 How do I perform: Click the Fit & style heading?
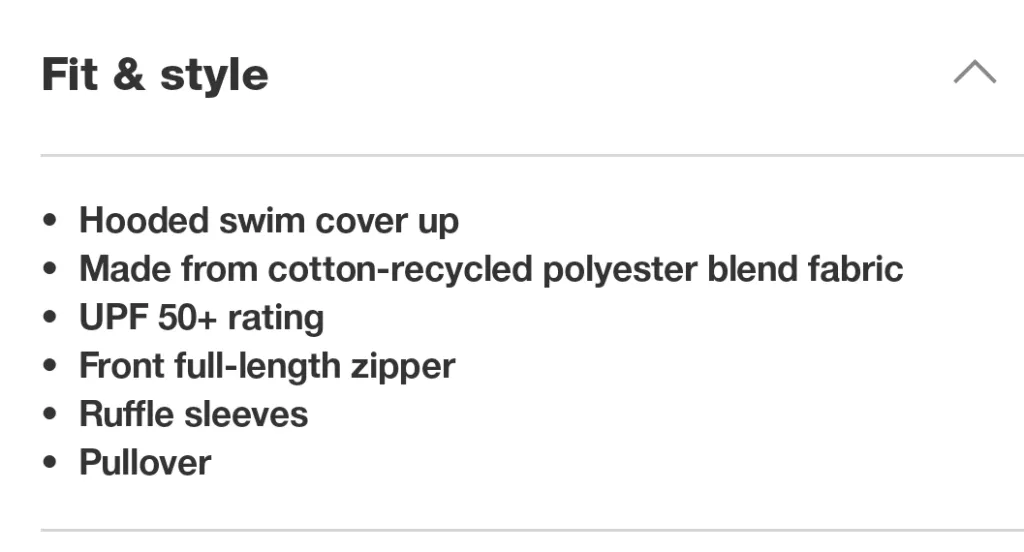pyautogui.click(x=155, y=75)
